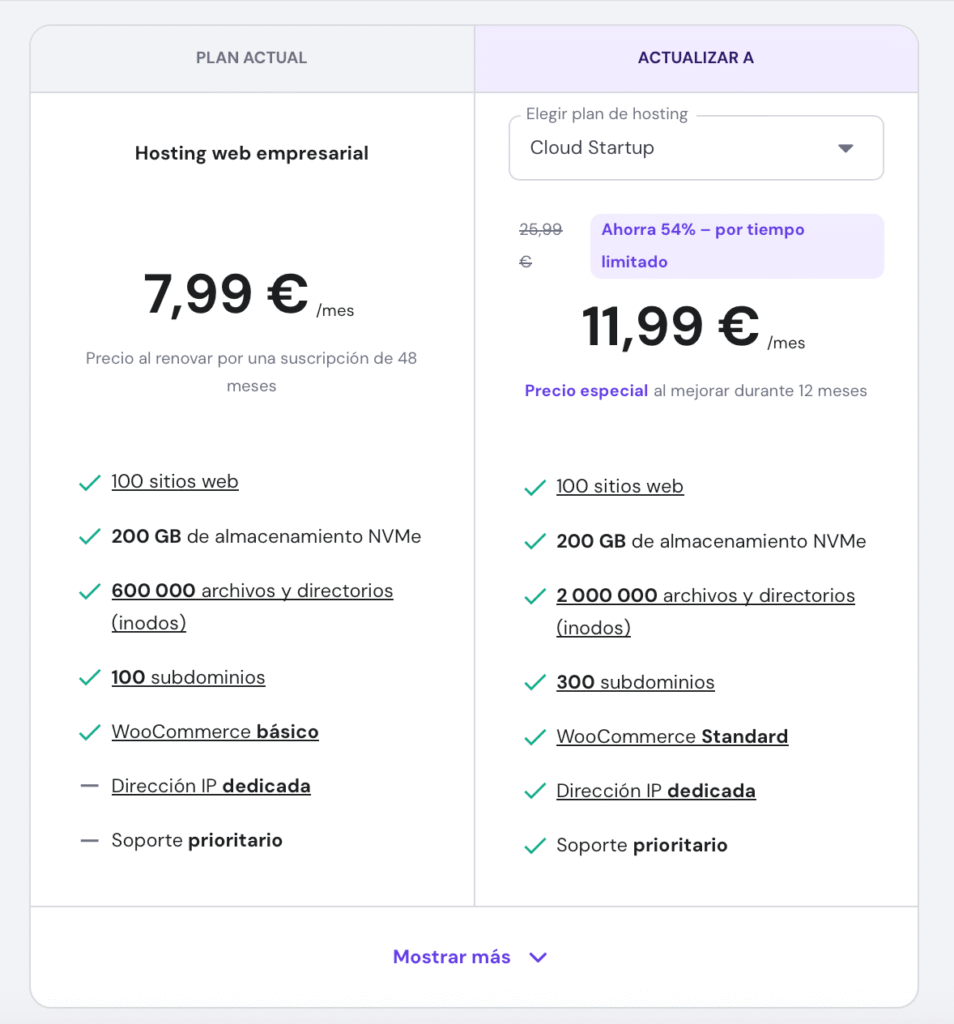Select the ACTUALIZAR A tab
This screenshot has height=1024, width=954.
pos(696,57)
